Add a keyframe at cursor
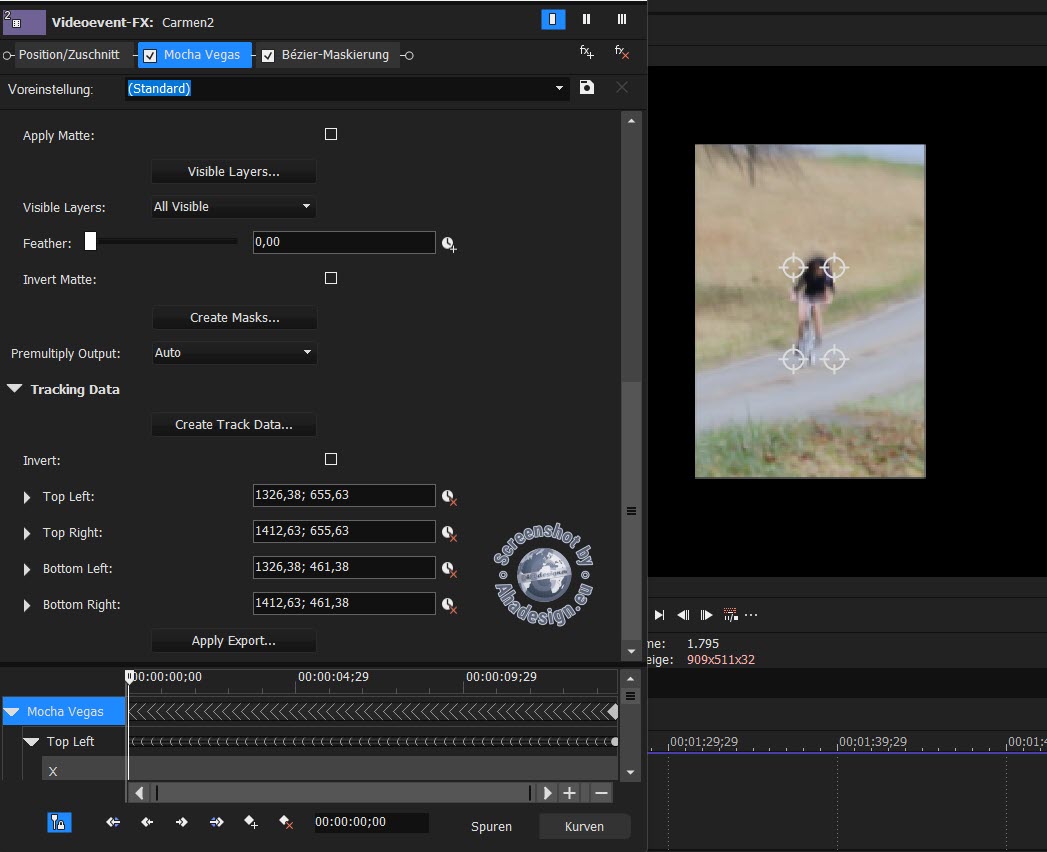1047x852 pixels. click(251, 822)
